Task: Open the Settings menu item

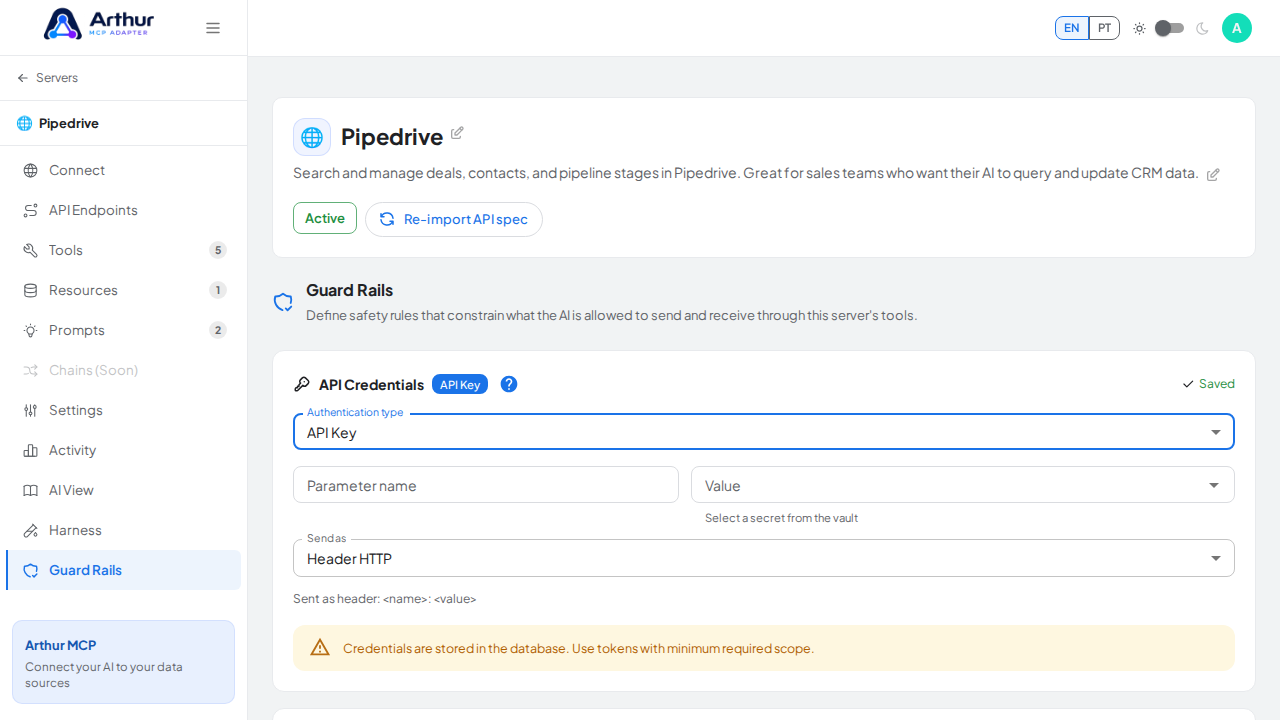Action: point(124,410)
